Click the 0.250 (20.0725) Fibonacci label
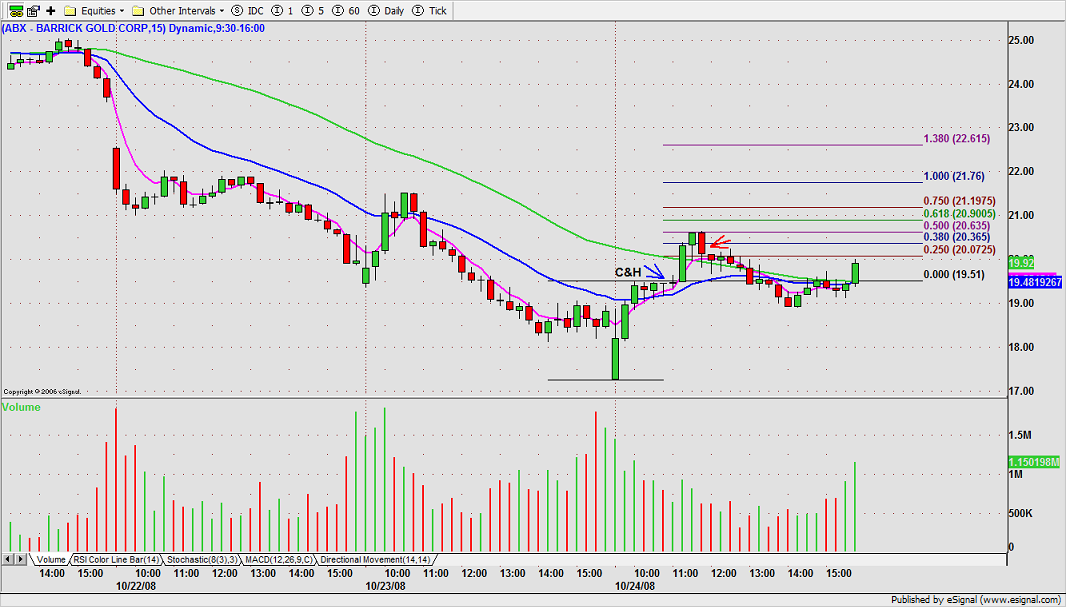Image resolution: width=1066 pixels, height=607 pixels. (959, 251)
